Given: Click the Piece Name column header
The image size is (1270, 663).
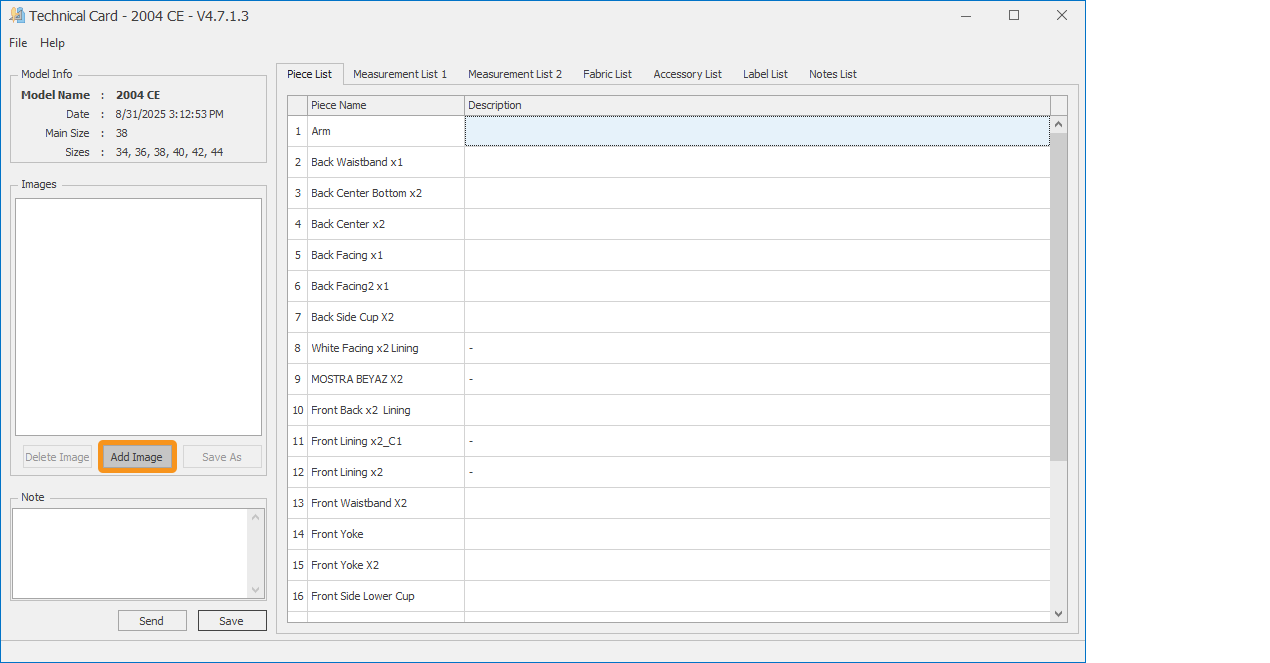Looking at the screenshot, I should 385,105.
